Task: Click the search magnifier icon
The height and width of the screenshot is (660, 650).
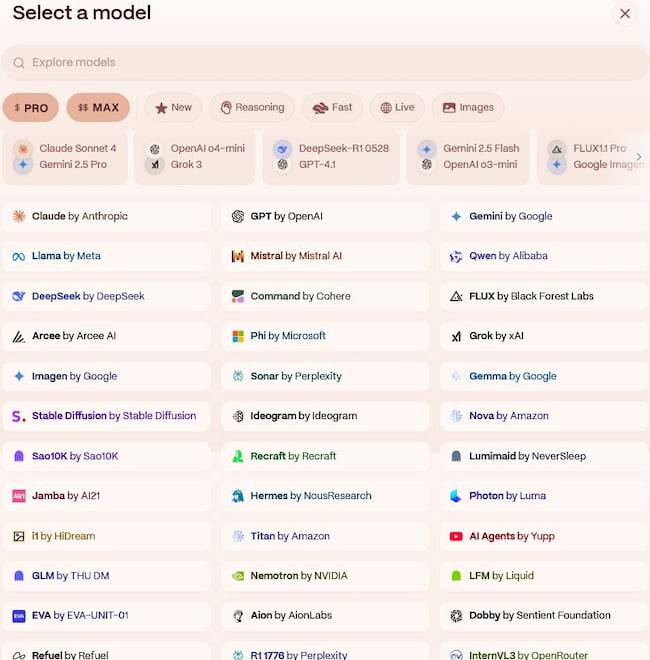Action: click(19, 63)
